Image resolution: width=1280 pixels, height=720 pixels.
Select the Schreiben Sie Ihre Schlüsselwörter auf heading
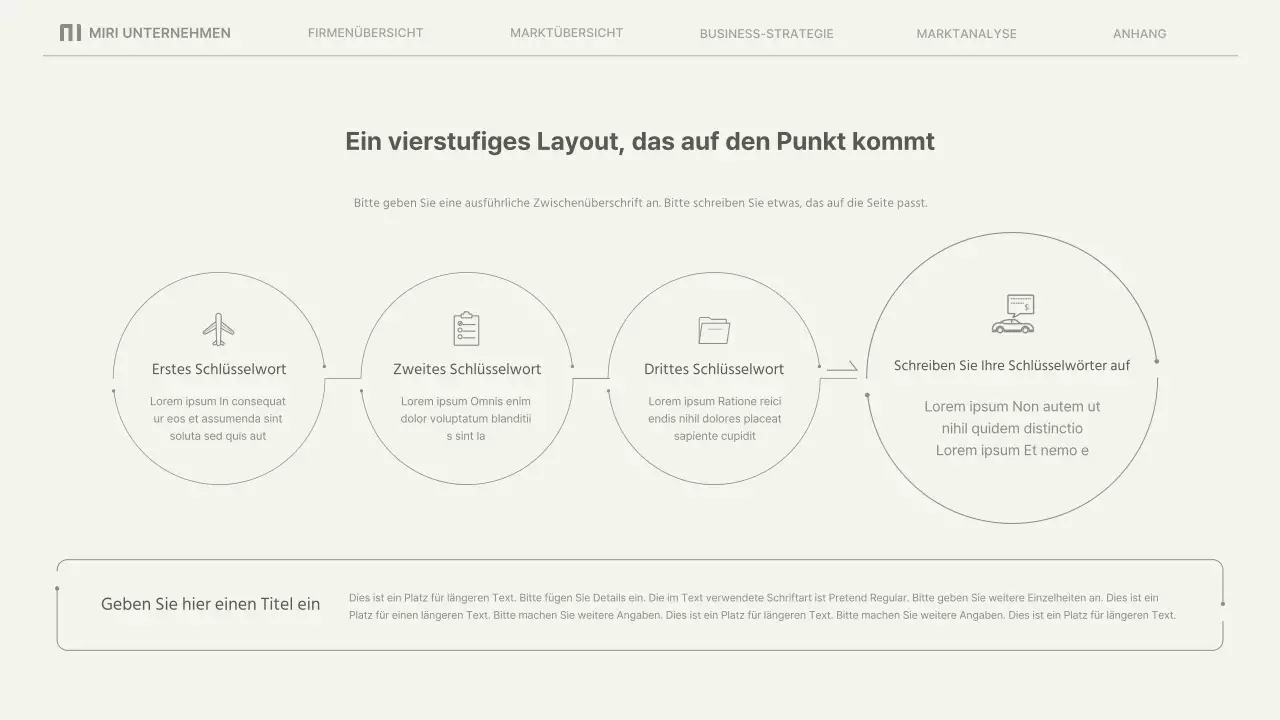click(1011, 365)
